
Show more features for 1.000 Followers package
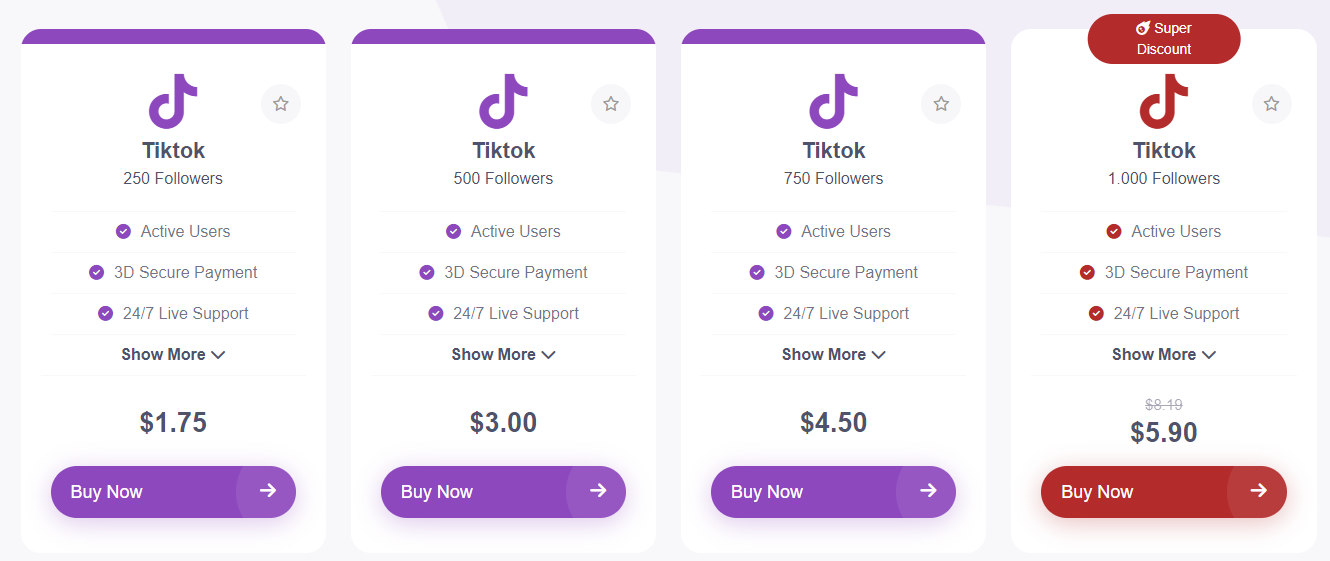click(x=1163, y=355)
